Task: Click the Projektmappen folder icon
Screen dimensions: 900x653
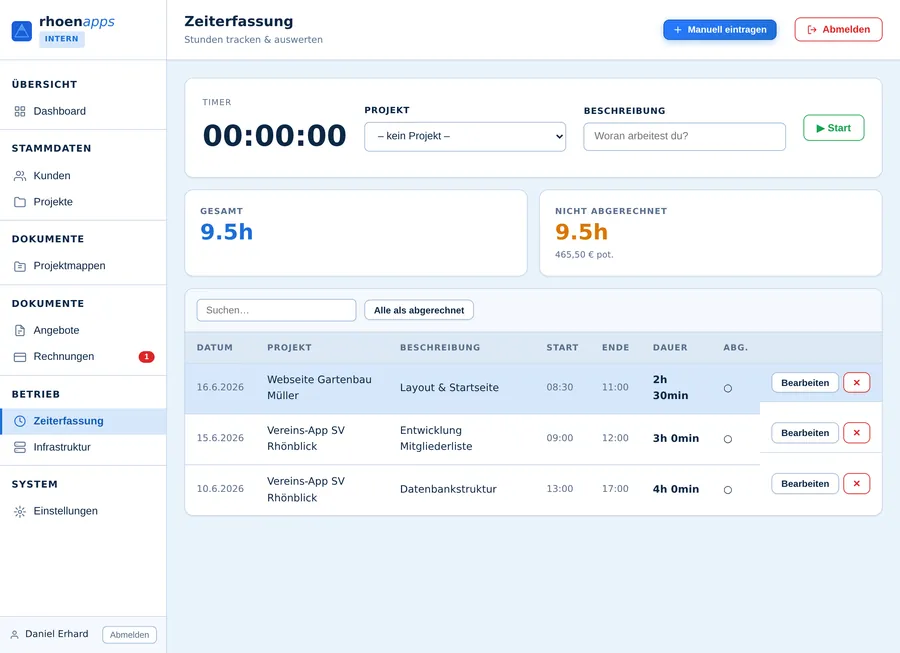Action: [20, 266]
